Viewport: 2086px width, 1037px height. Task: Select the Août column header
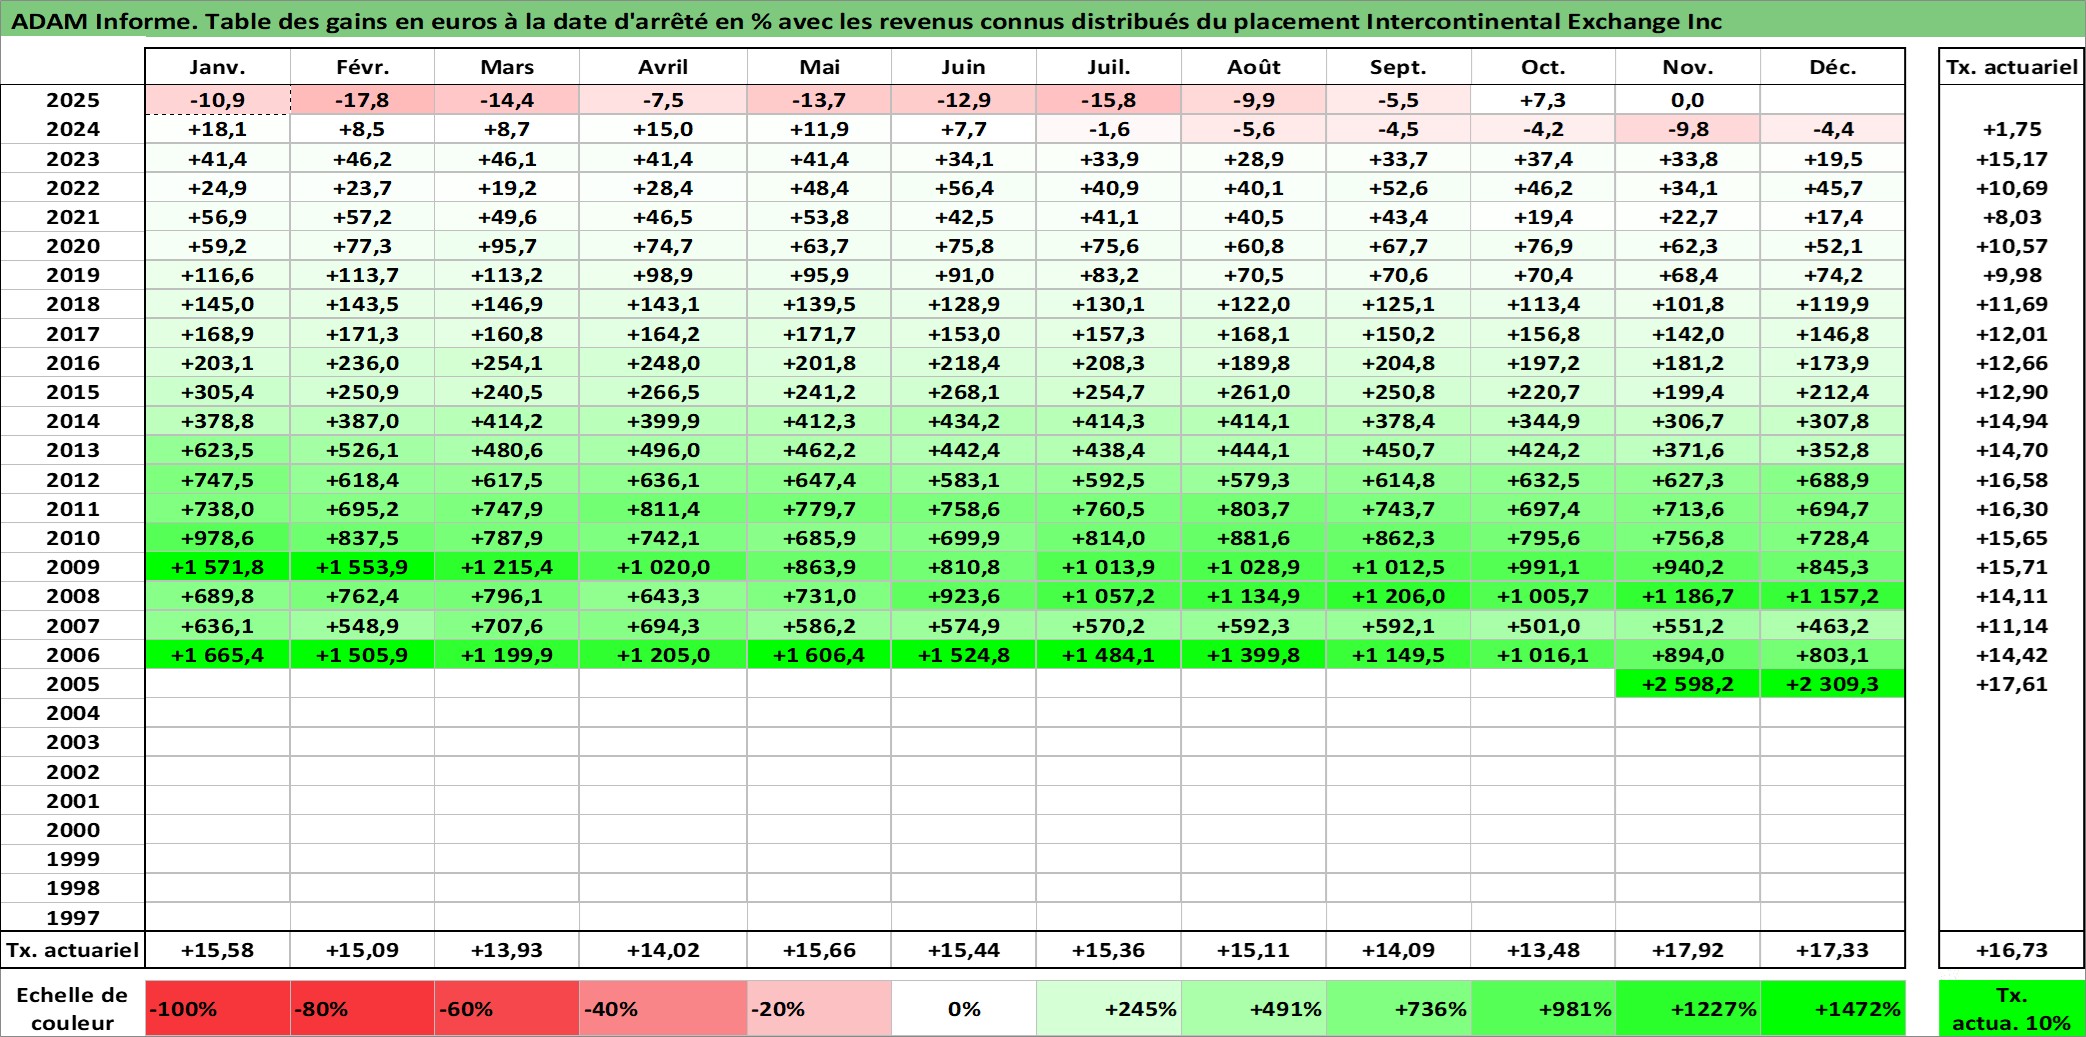click(1254, 67)
